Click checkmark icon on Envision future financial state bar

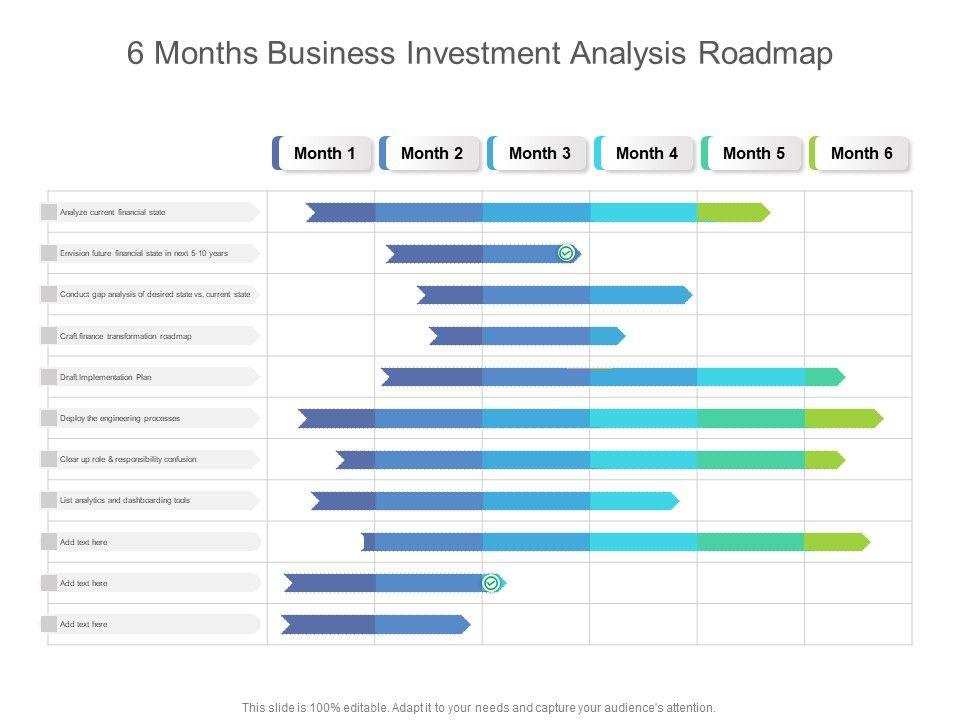pyautogui.click(x=566, y=254)
